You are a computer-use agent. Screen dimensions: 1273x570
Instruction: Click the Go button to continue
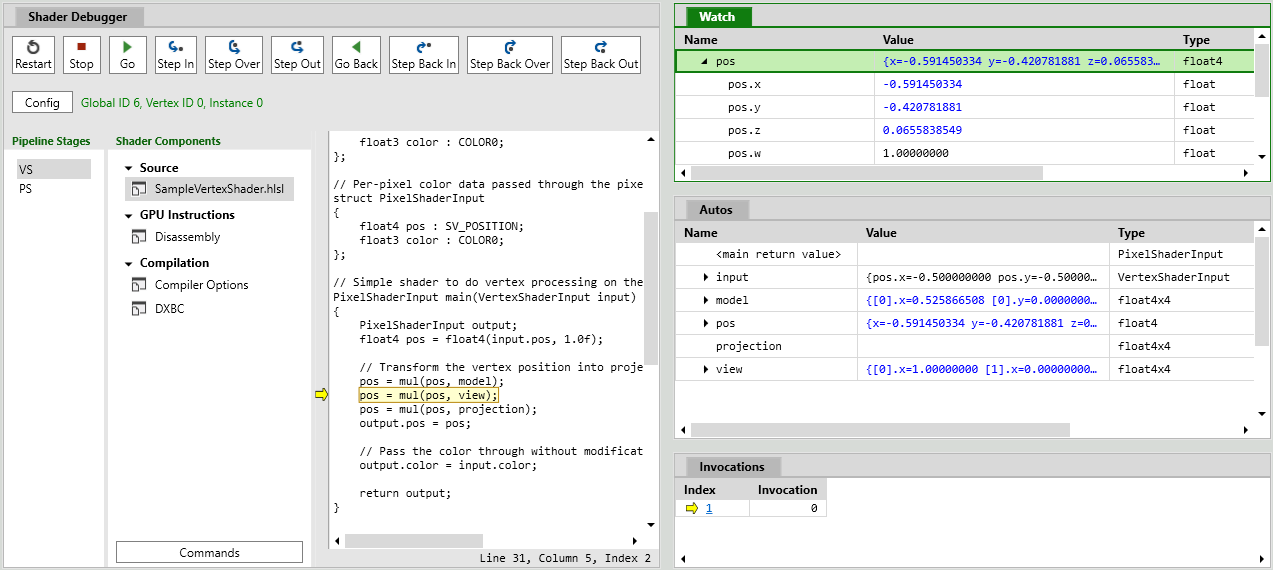(x=127, y=55)
